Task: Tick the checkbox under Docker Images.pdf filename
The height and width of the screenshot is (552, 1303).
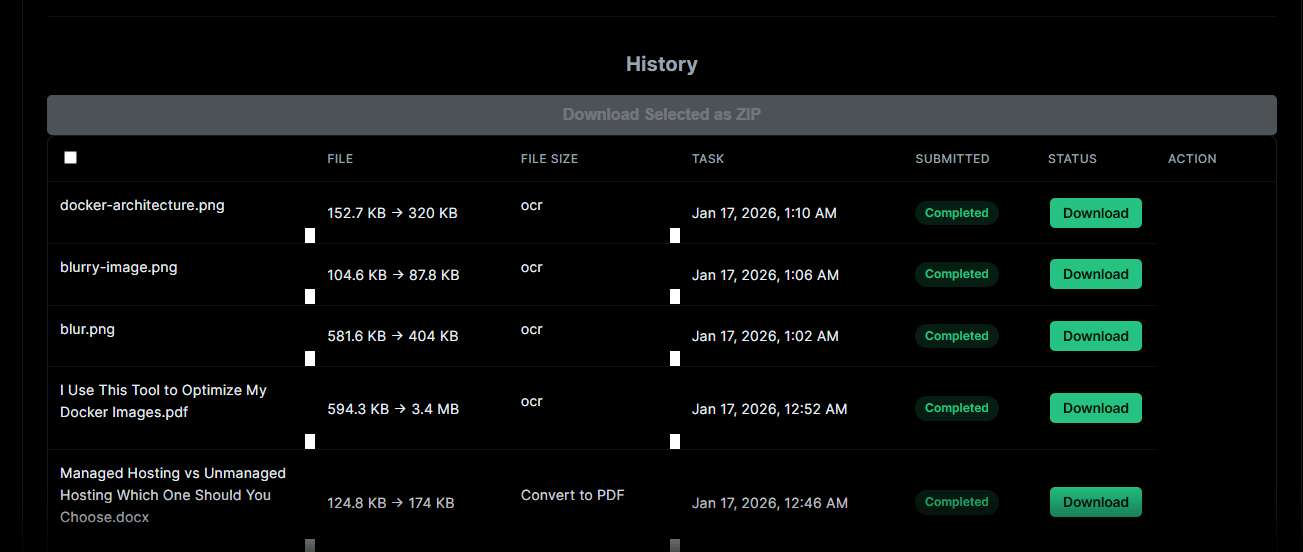Action: coord(310,441)
